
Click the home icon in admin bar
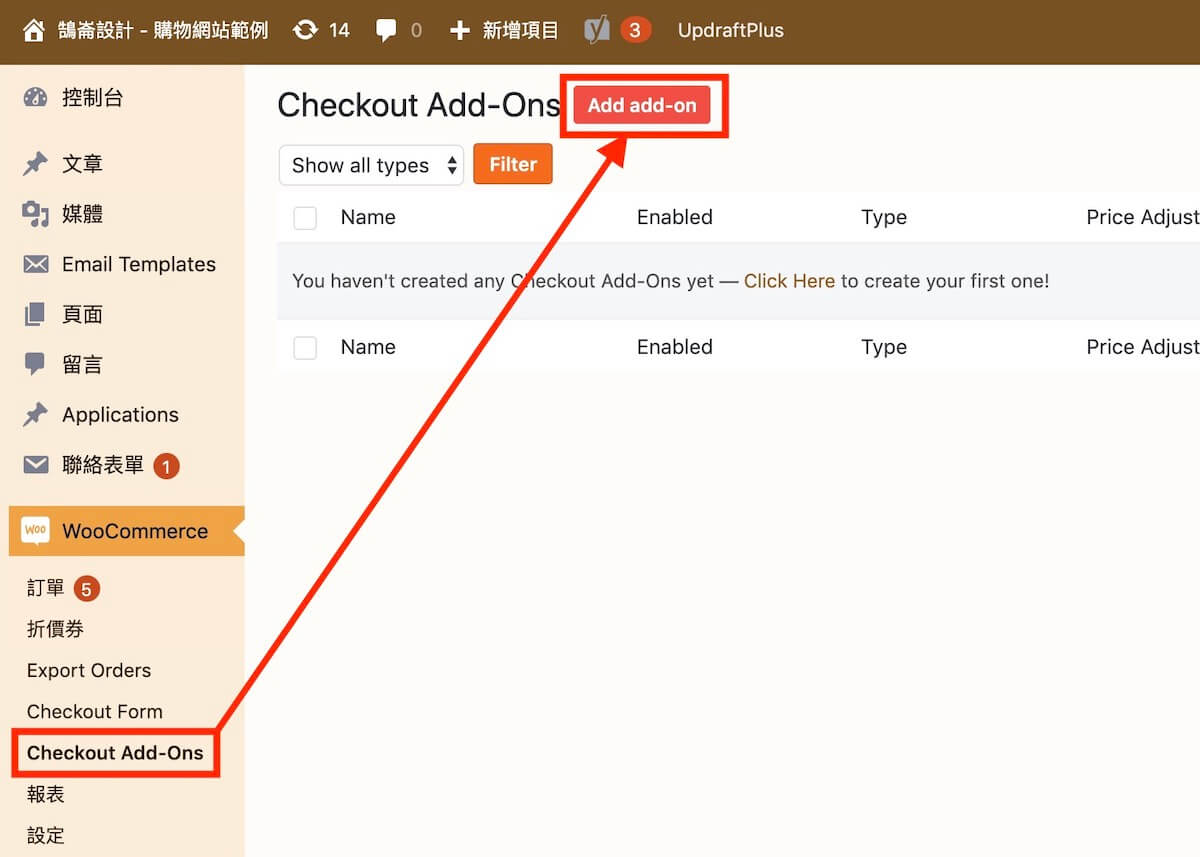(33, 31)
